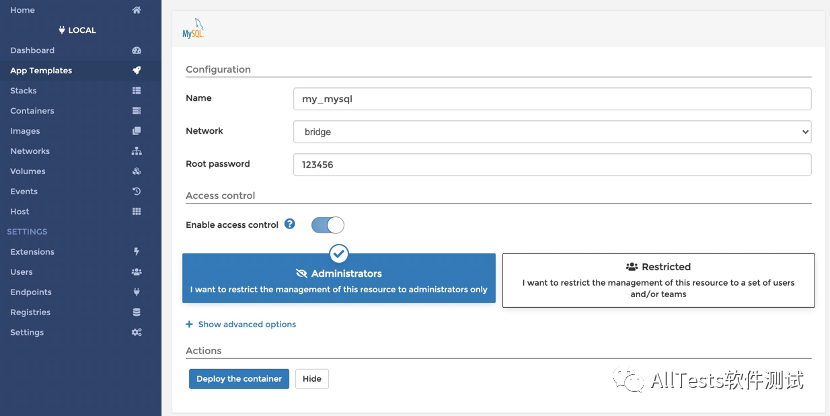Click the Host grid icon
The image size is (830, 416).
(137, 211)
